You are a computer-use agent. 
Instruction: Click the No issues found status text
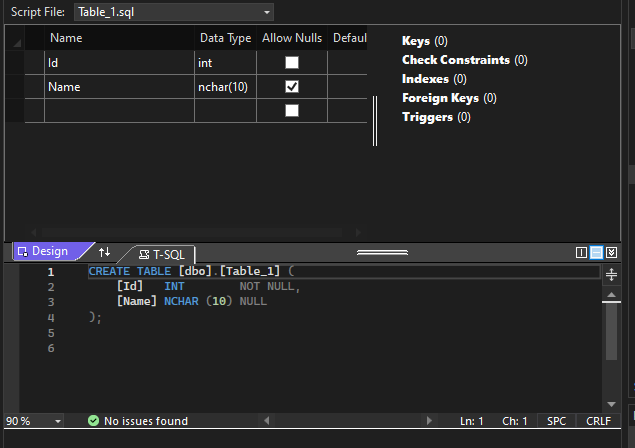point(146,421)
